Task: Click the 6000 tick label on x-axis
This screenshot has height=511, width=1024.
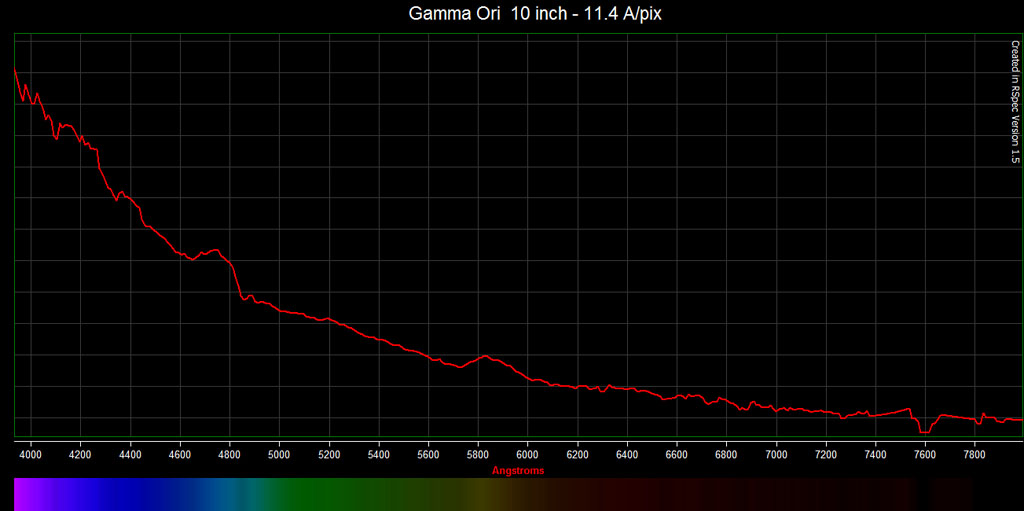Action: pyautogui.click(x=527, y=454)
